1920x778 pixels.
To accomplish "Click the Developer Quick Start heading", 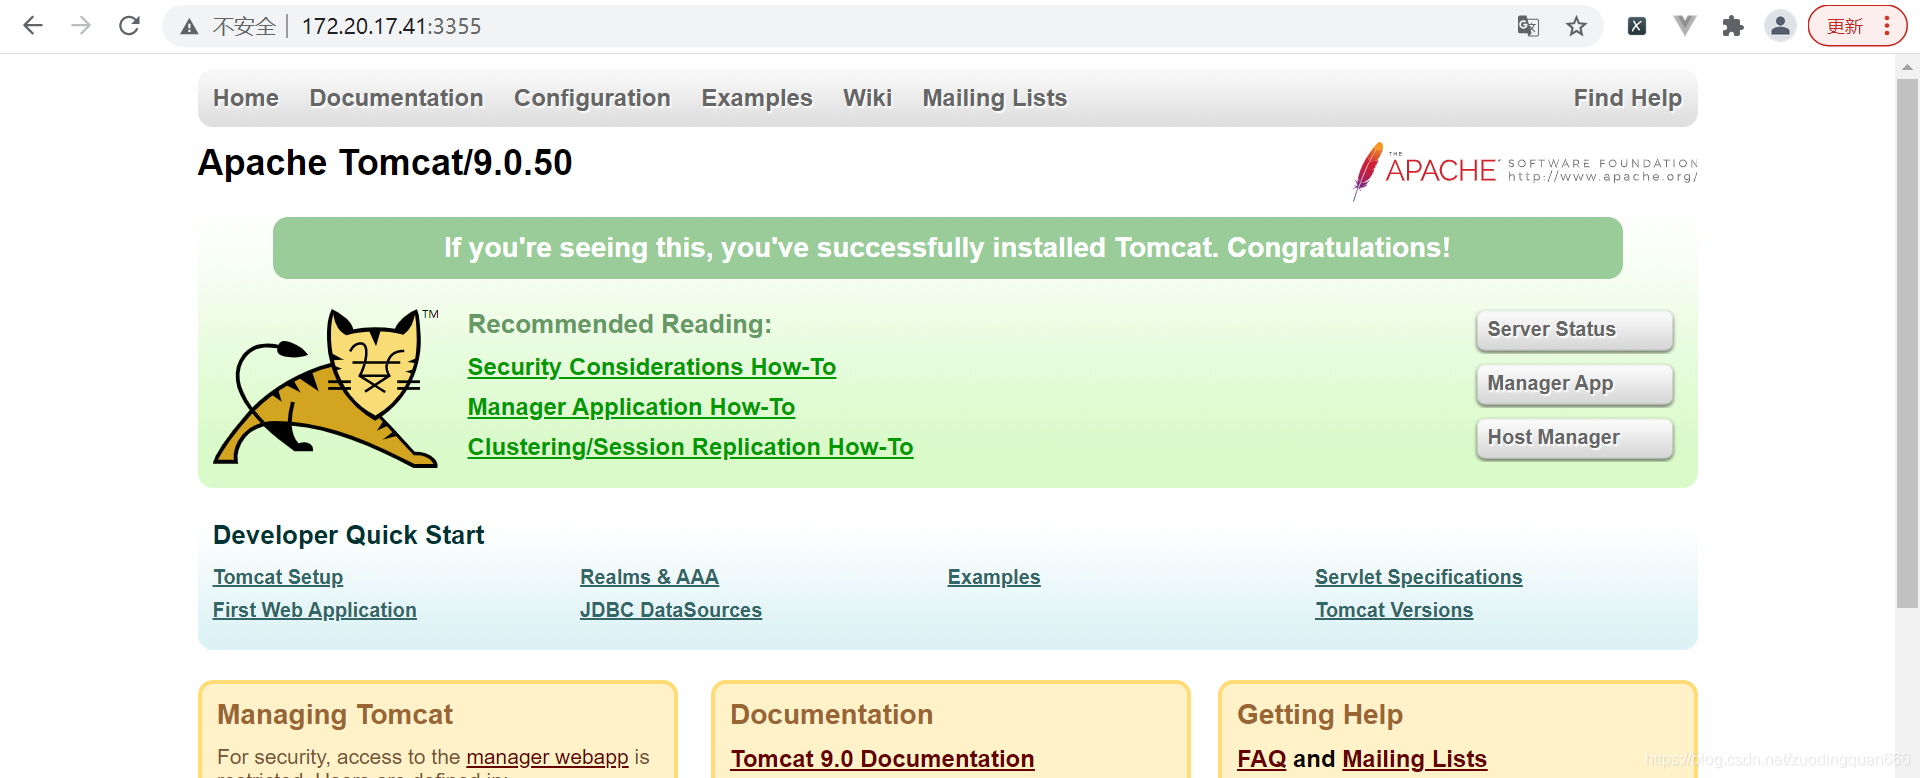I will pos(348,535).
